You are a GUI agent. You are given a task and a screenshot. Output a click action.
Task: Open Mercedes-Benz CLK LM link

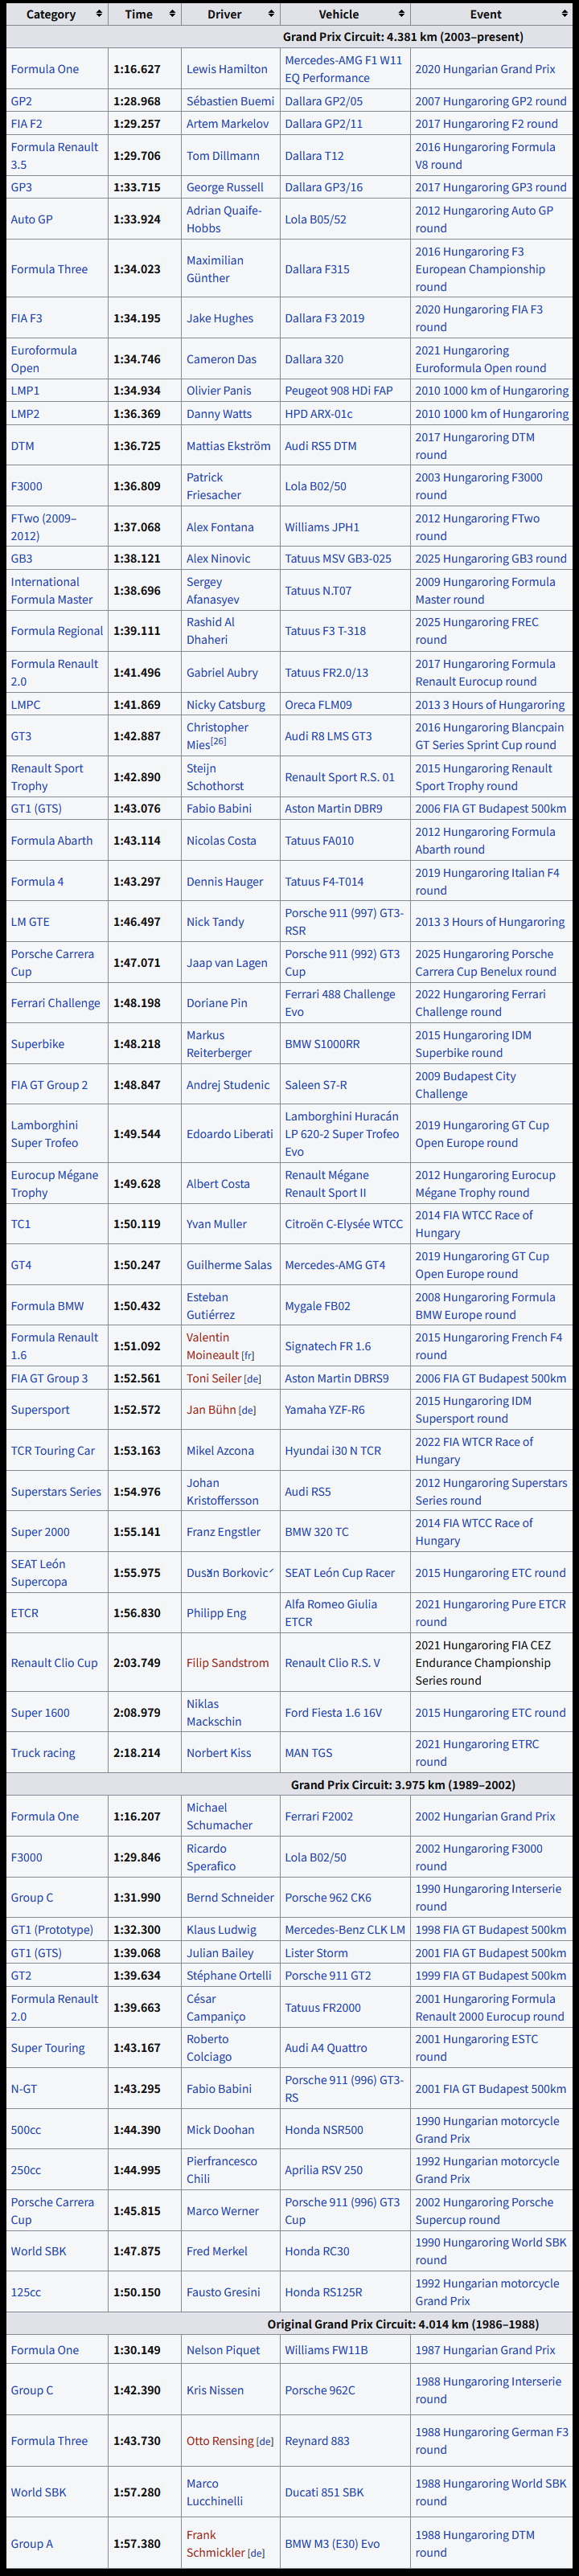pos(345,1929)
